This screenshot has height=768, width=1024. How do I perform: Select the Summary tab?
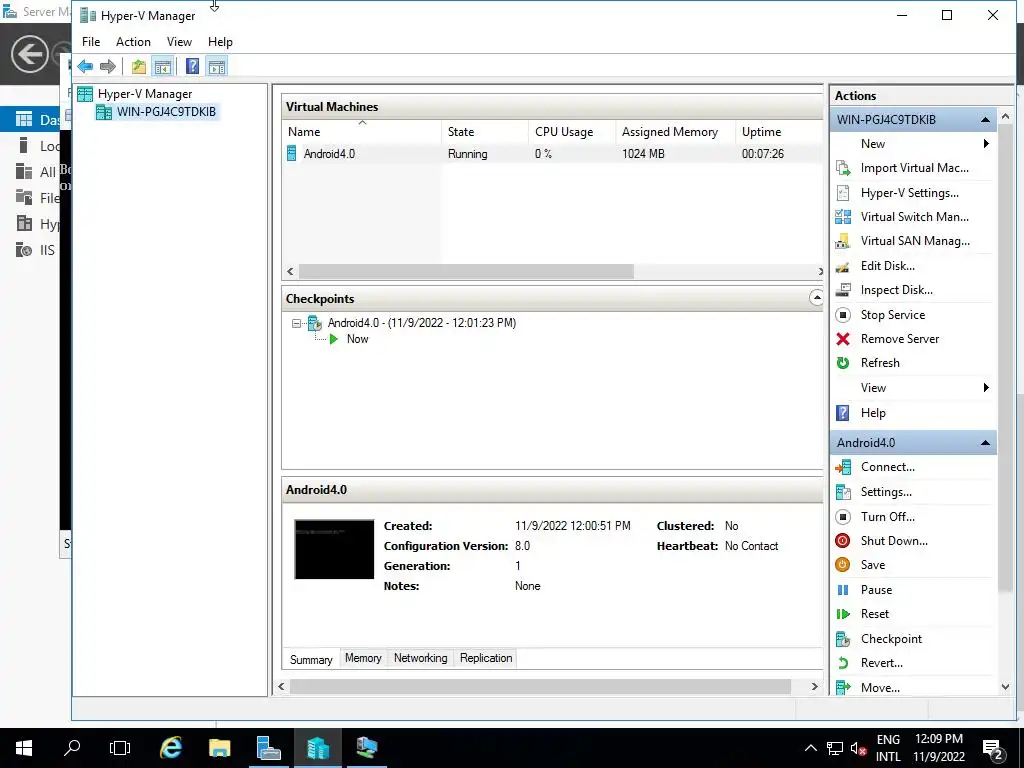tap(311, 660)
